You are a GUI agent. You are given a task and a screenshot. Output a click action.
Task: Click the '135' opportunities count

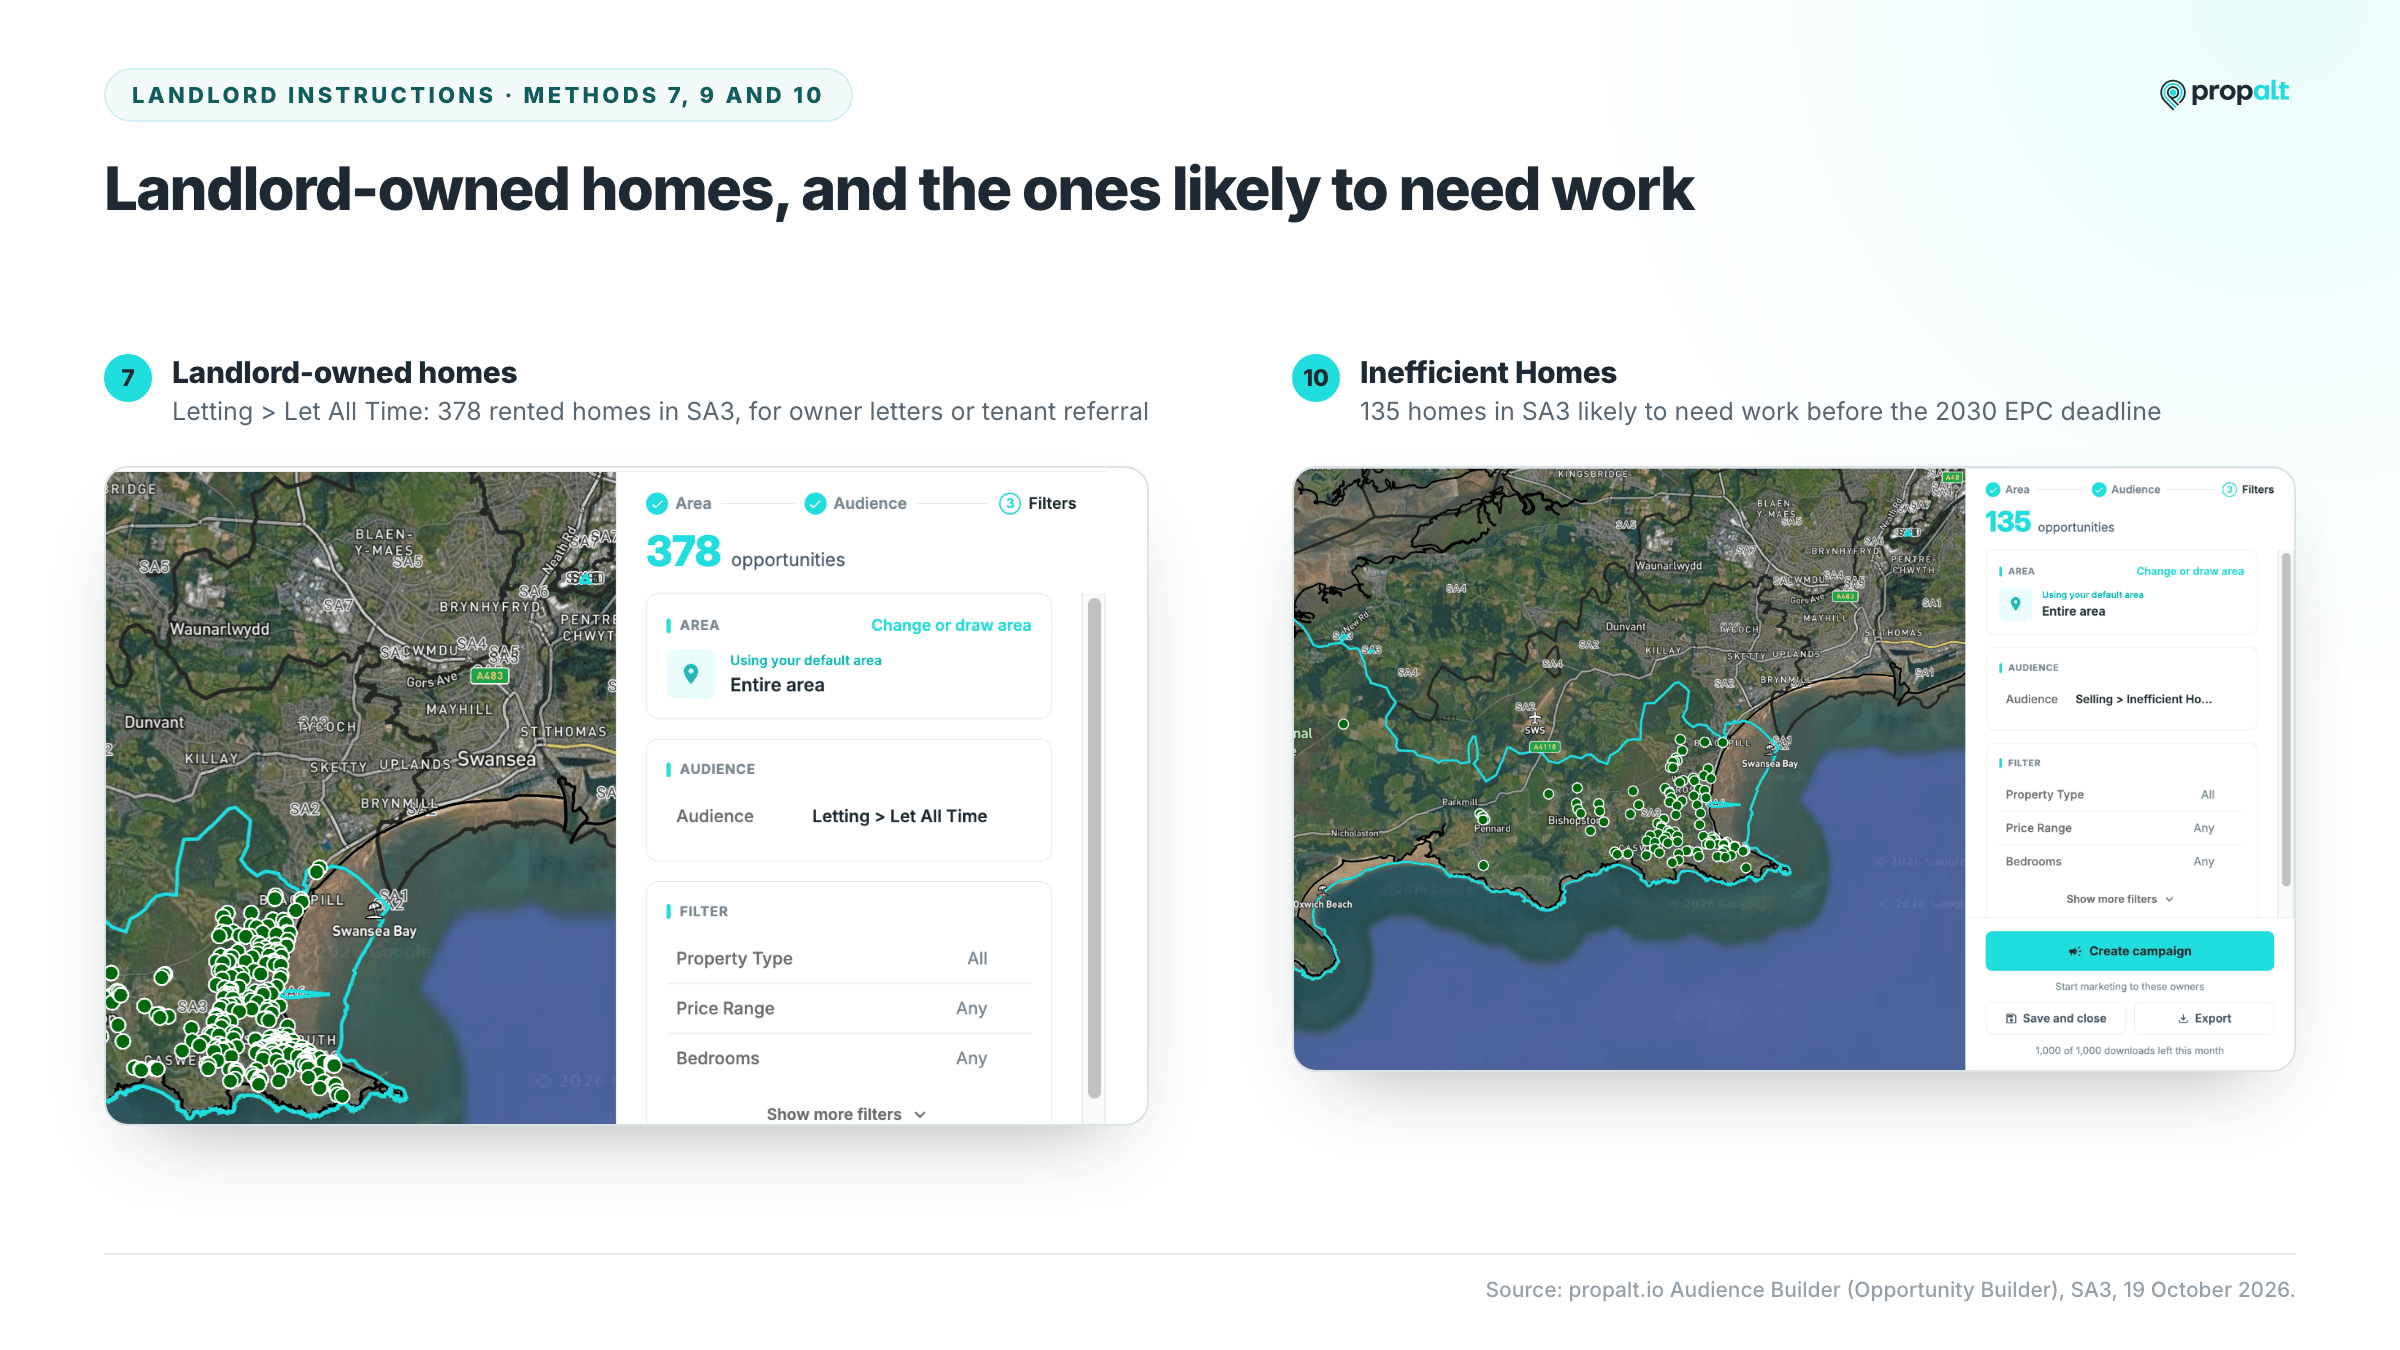click(x=2008, y=522)
